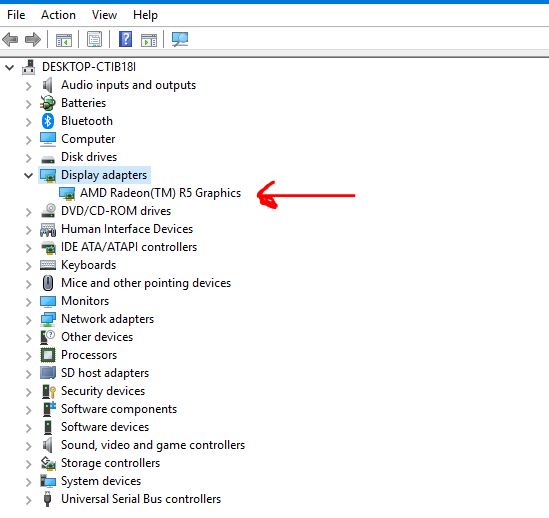549x518 pixels.
Task: Select the Computer category label
Action: (88, 139)
